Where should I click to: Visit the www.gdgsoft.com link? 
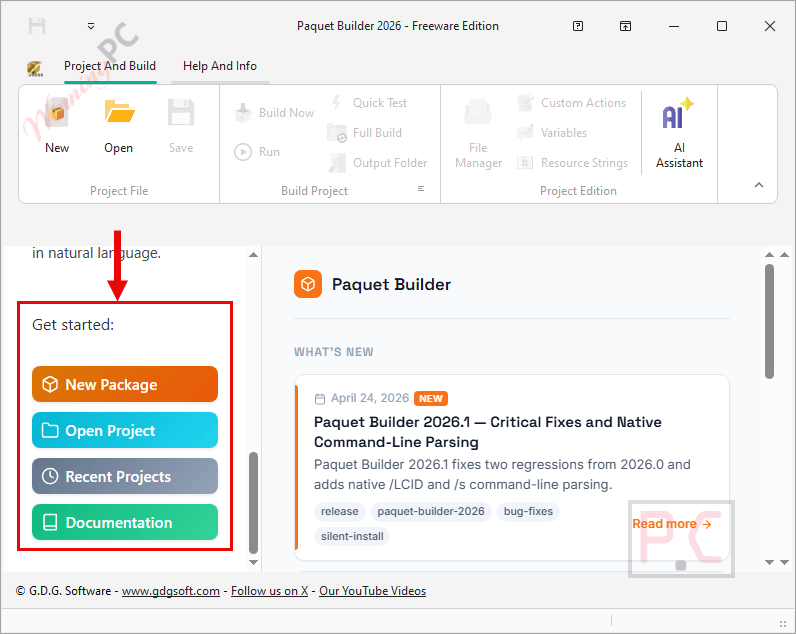171,591
